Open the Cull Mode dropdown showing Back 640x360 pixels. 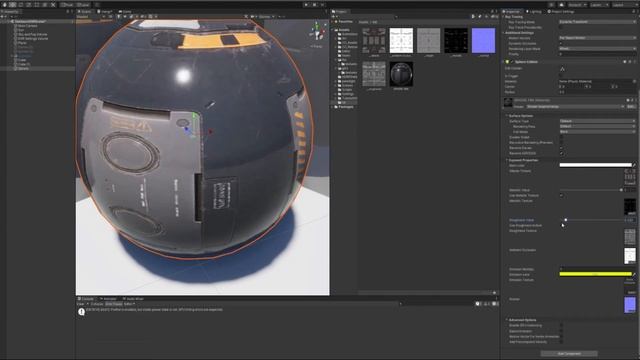click(598, 132)
